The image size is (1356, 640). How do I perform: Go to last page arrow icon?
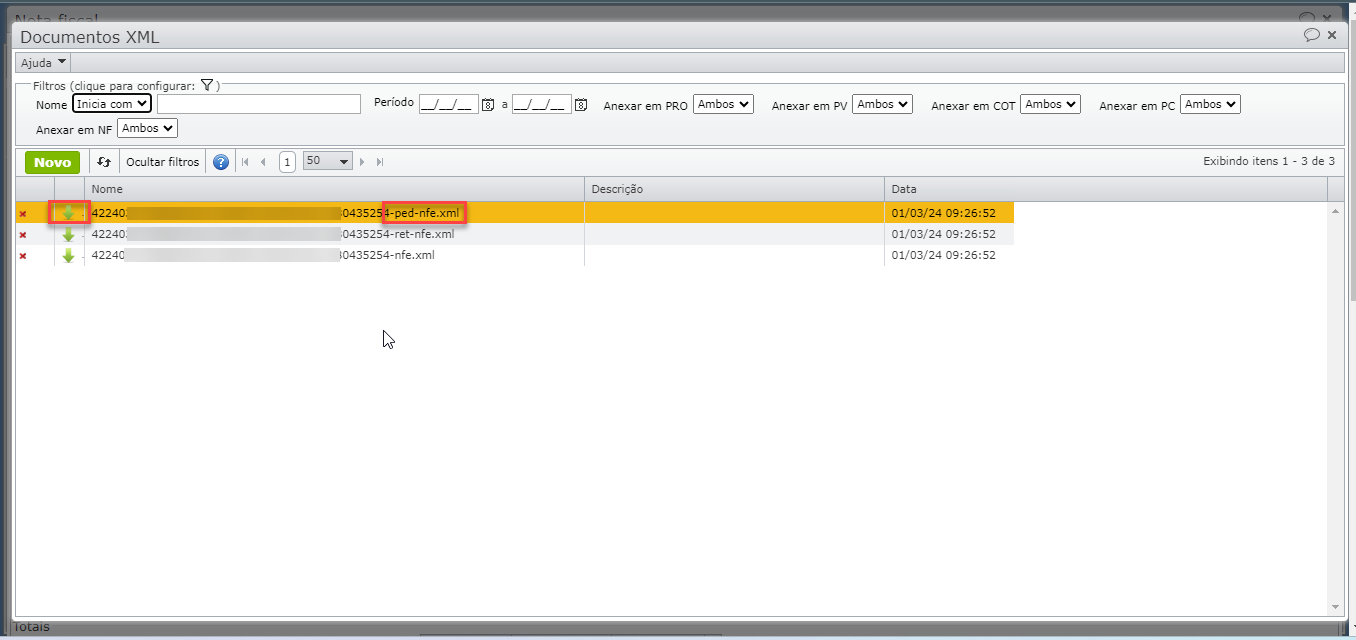(x=380, y=162)
